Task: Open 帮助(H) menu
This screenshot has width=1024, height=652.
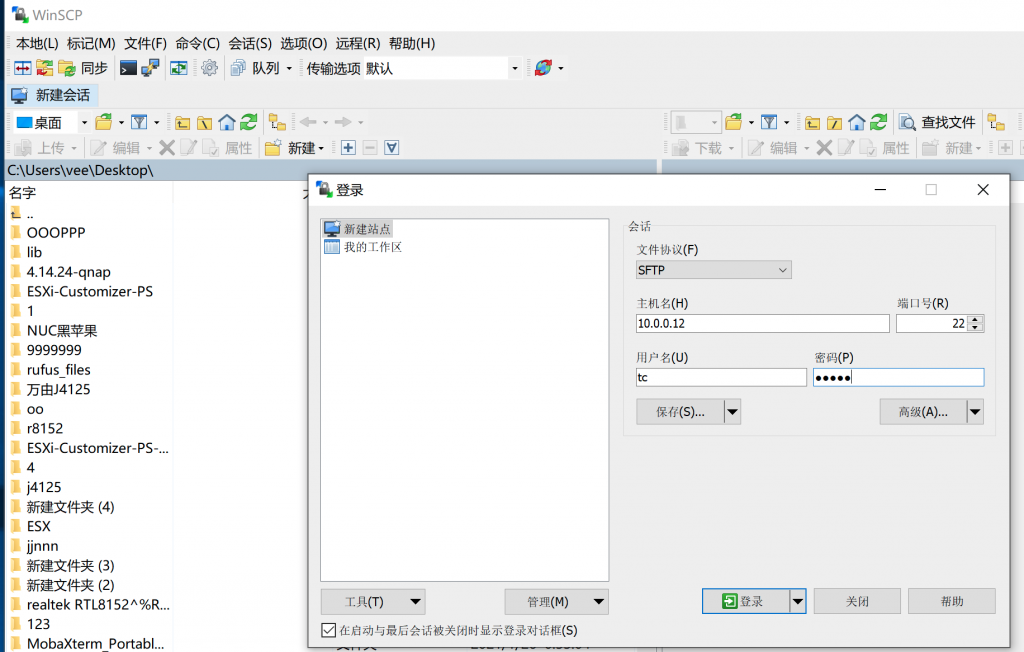Action: (x=412, y=44)
